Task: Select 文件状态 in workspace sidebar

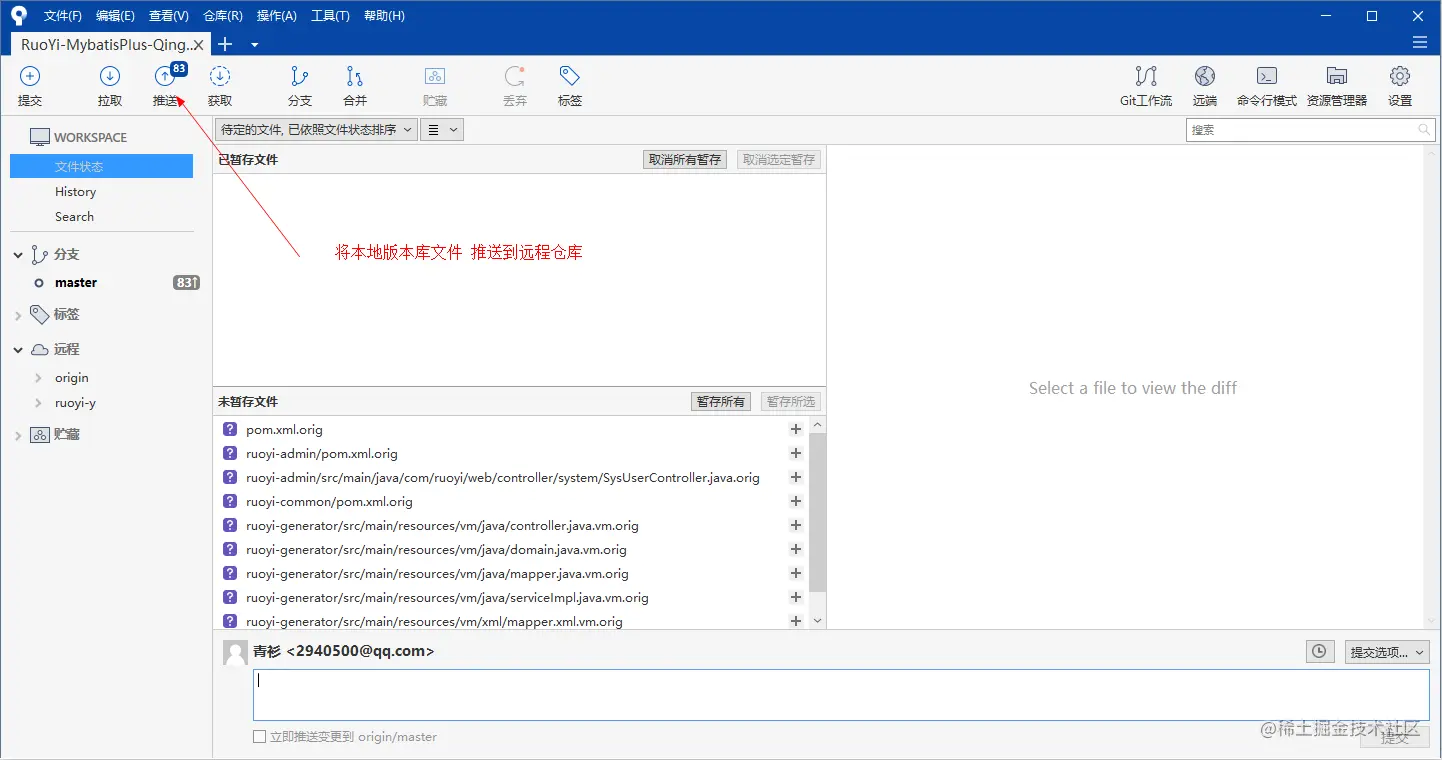Action: [101, 166]
